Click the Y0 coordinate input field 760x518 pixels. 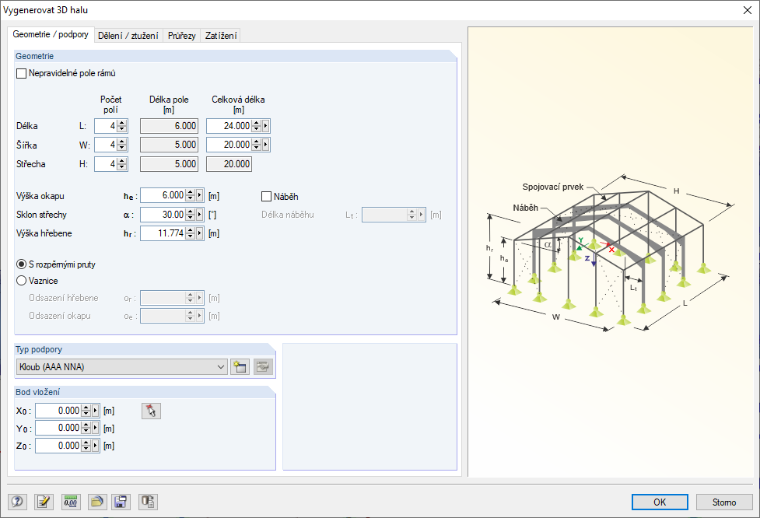coord(58,428)
